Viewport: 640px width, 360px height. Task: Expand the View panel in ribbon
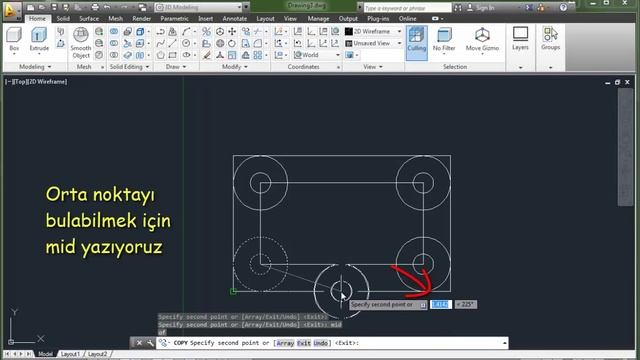373,67
